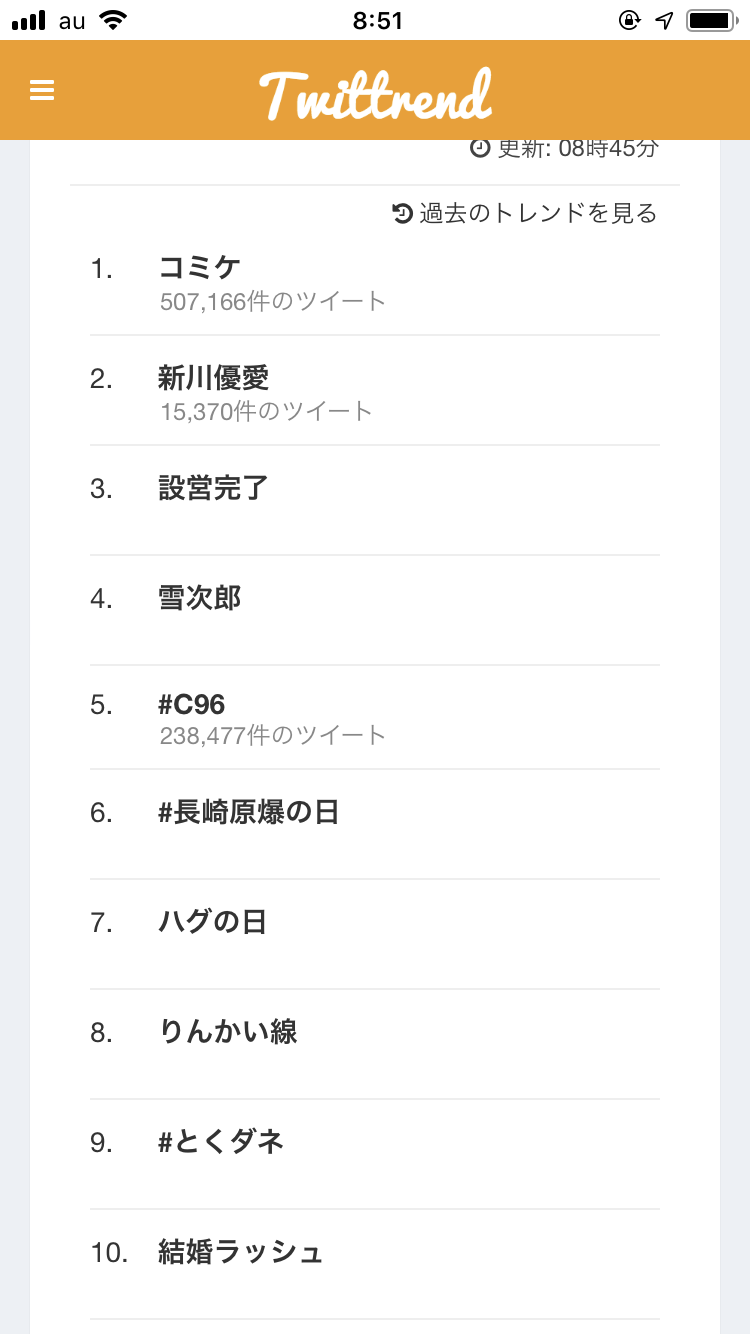Tap the history icon beside past trends
750x1334 pixels.
tap(402, 213)
